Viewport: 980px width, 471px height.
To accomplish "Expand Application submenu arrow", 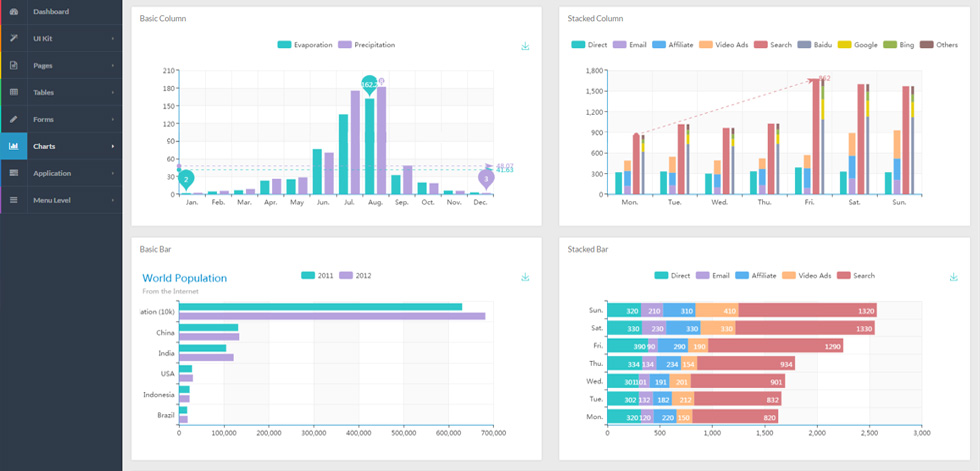I will [112, 173].
